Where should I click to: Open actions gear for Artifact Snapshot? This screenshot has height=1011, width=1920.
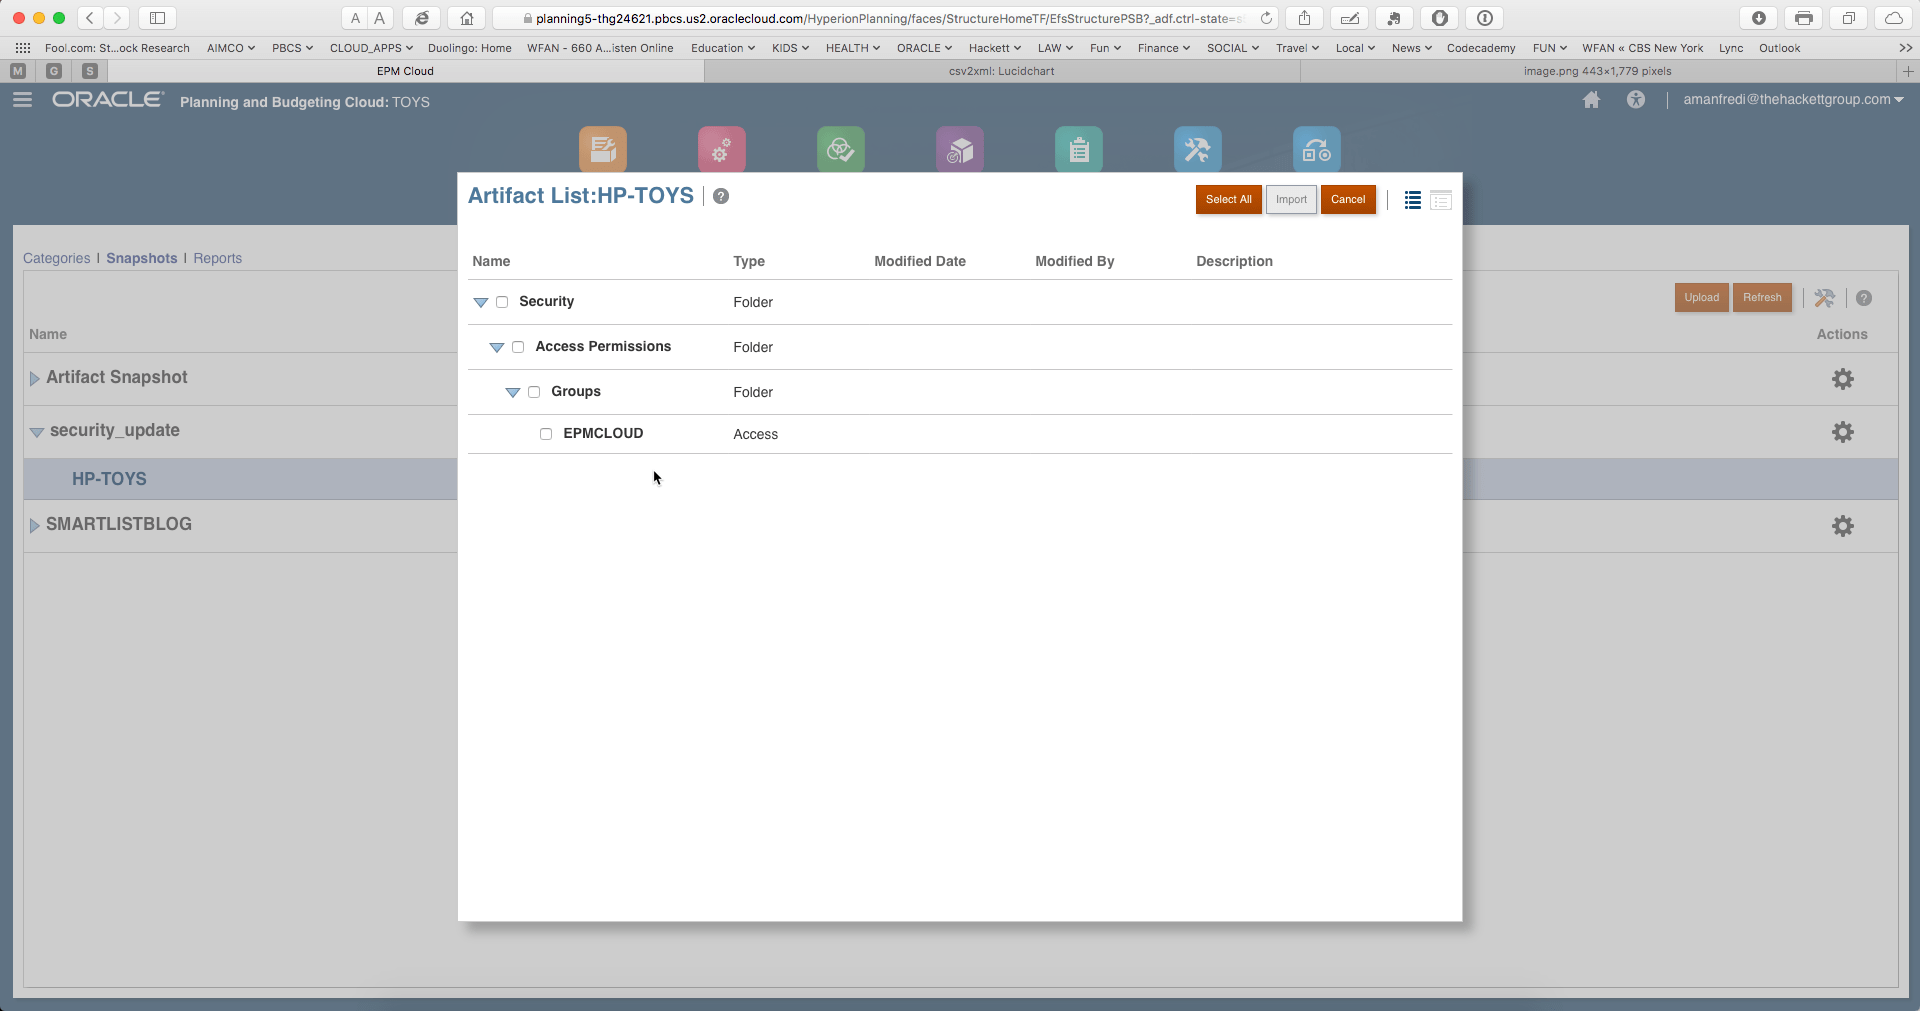point(1843,379)
